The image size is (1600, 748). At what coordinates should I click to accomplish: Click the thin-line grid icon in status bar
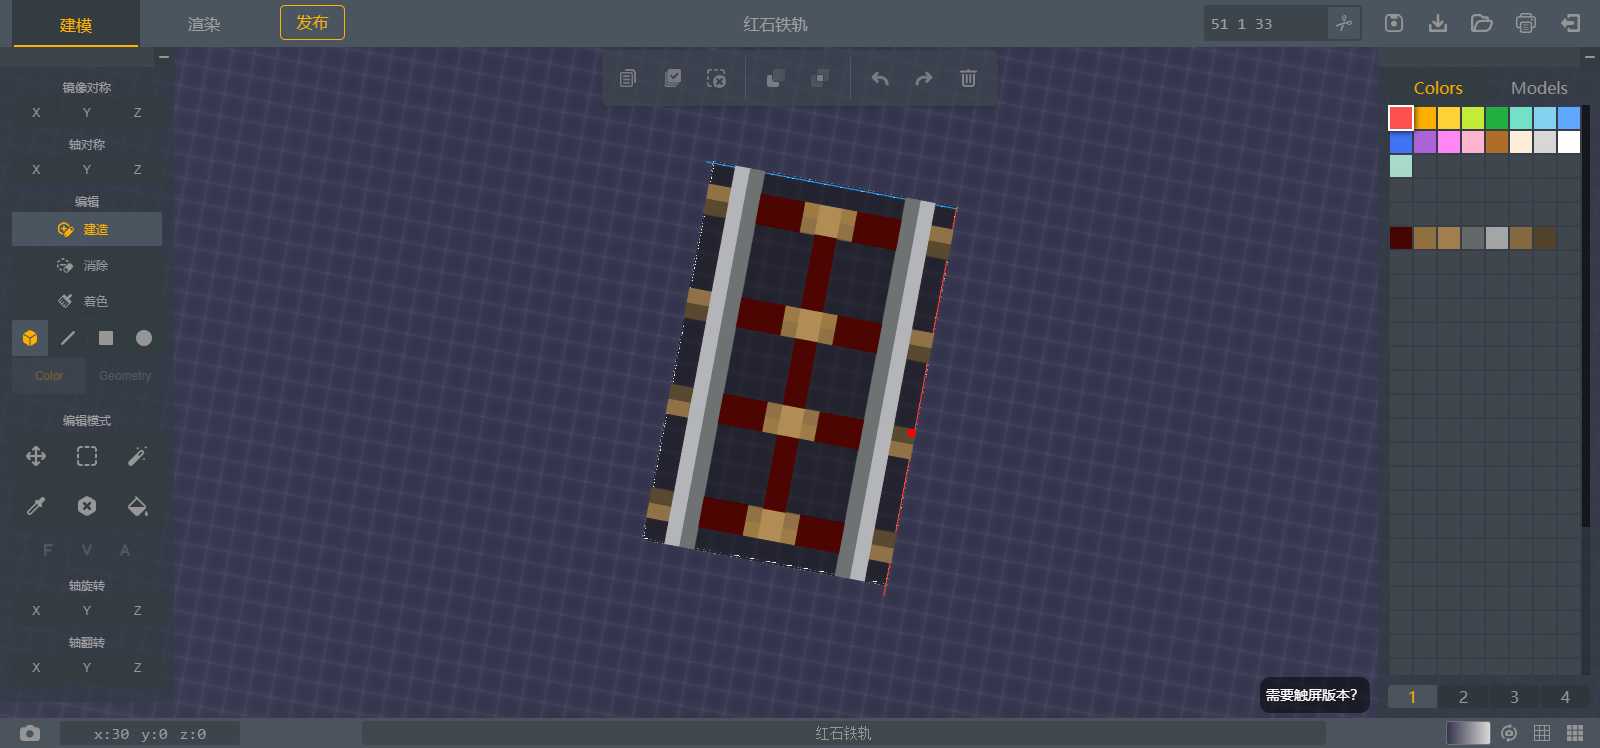[1542, 733]
